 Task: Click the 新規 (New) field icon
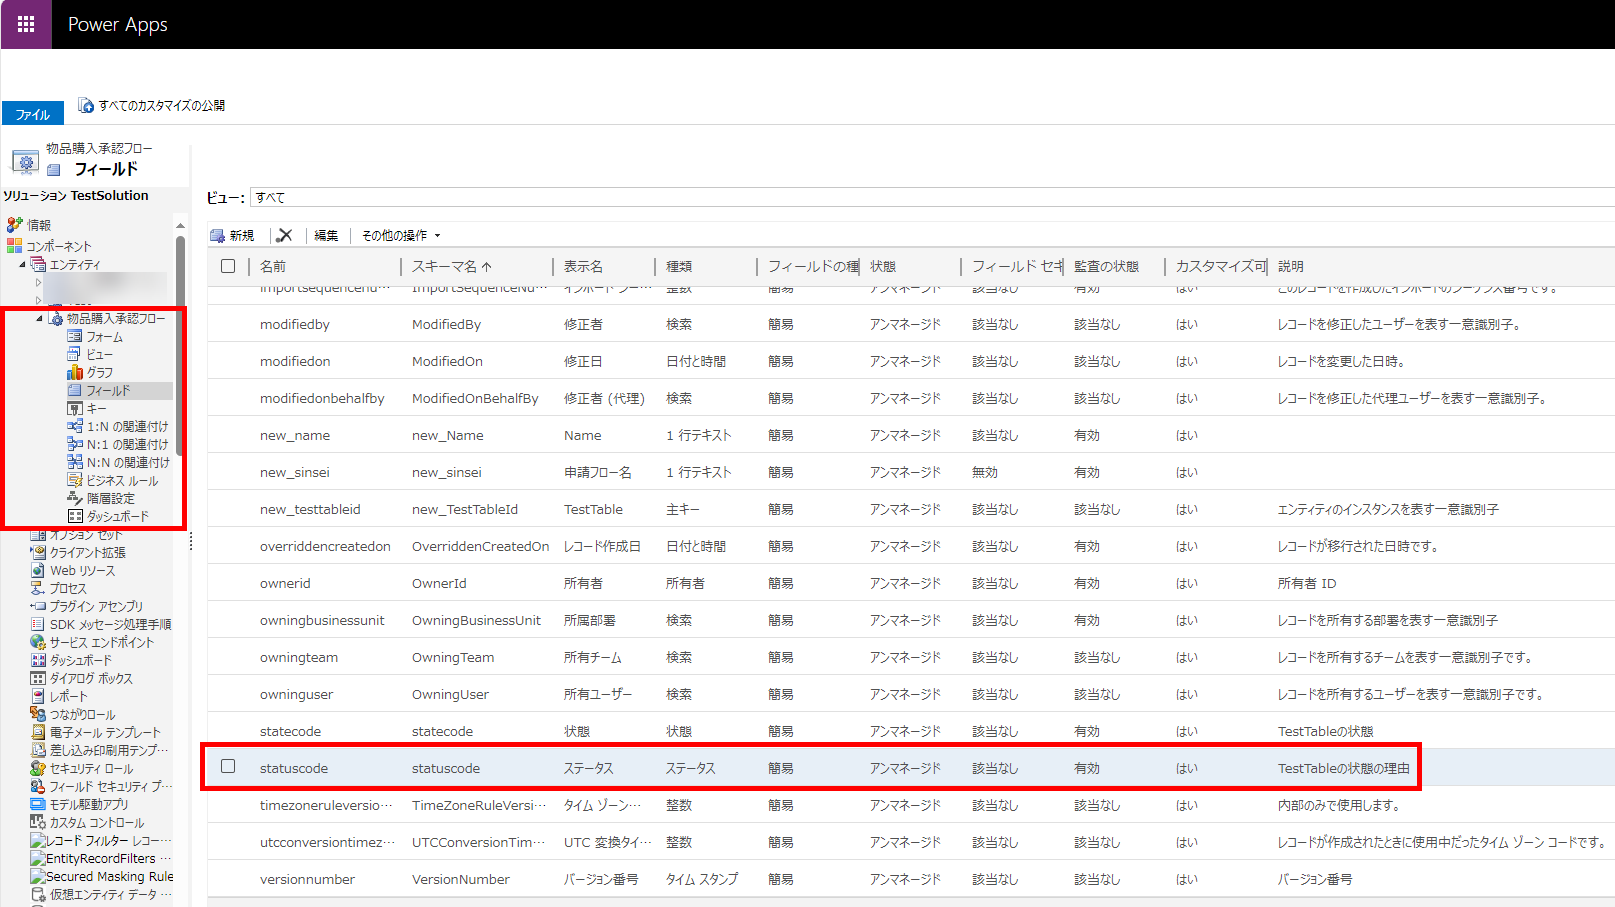[x=217, y=236]
